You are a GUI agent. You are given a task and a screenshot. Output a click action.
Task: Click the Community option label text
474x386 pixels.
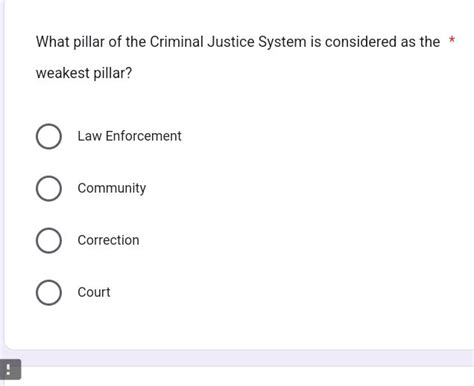point(112,188)
